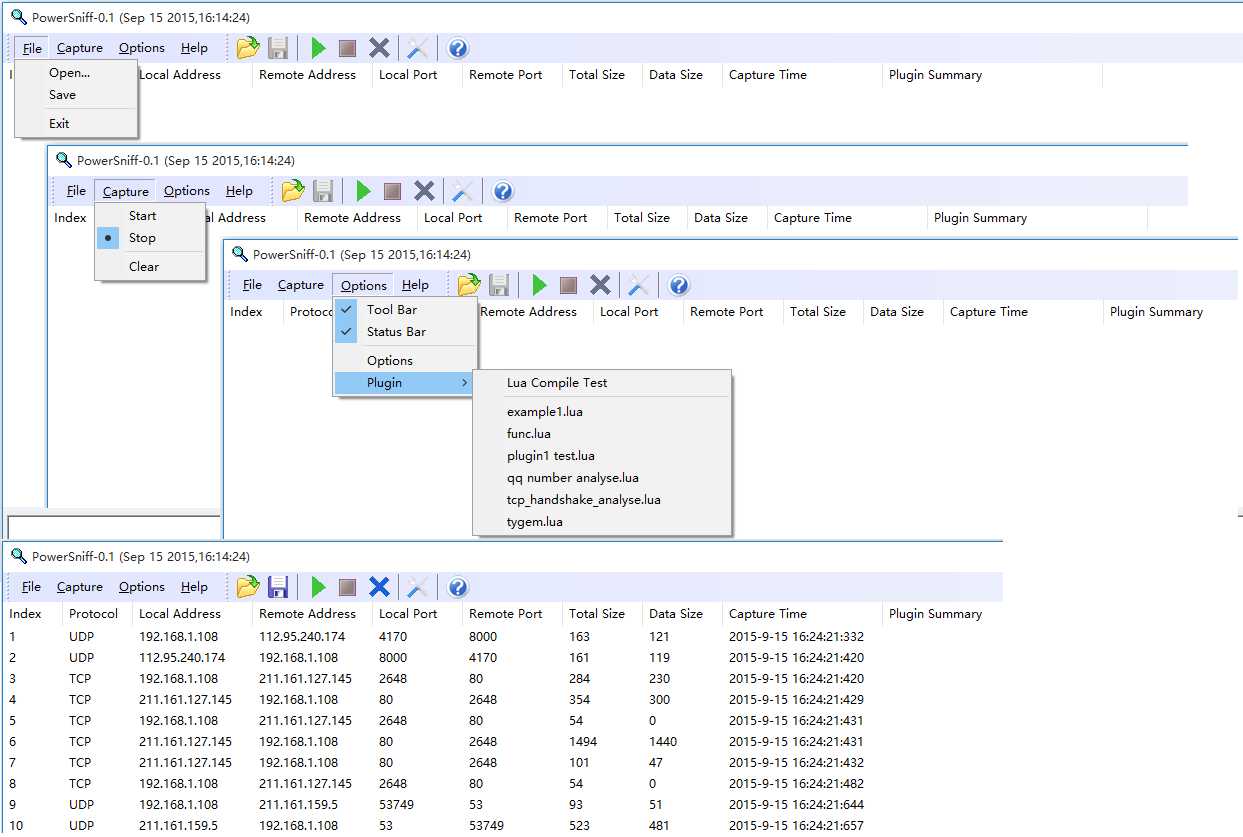Click the text input box at the bottom of the Capture-menu window
The width and height of the screenshot is (1243, 837).
click(x=114, y=526)
